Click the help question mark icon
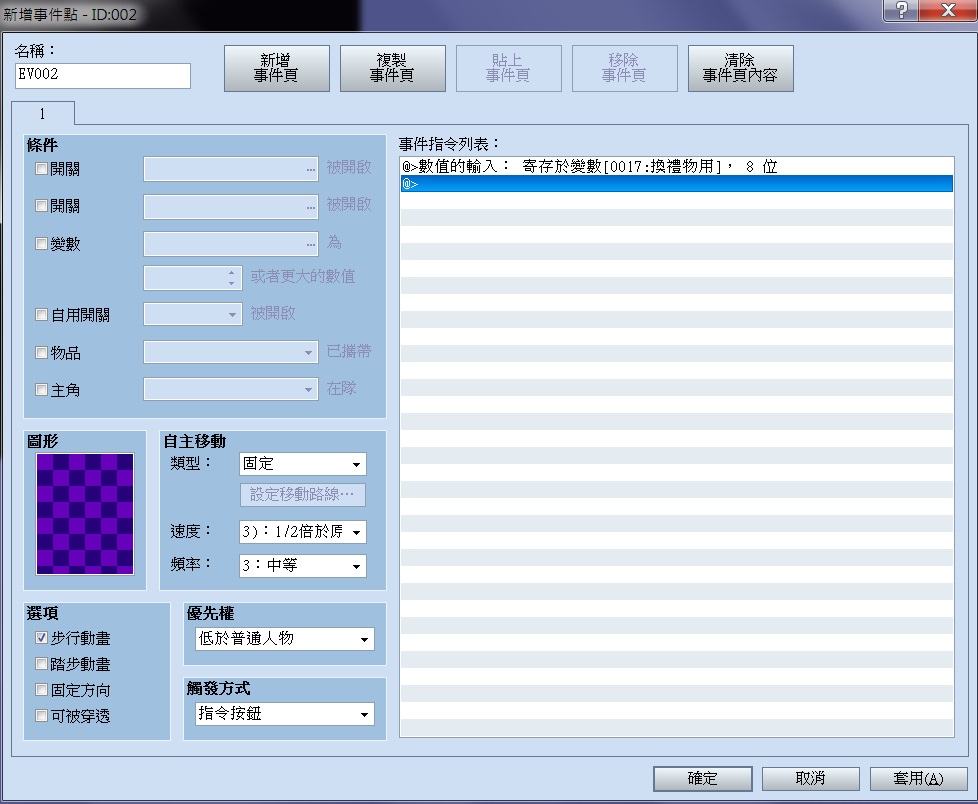Viewport: 978px width, 804px height. [901, 10]
